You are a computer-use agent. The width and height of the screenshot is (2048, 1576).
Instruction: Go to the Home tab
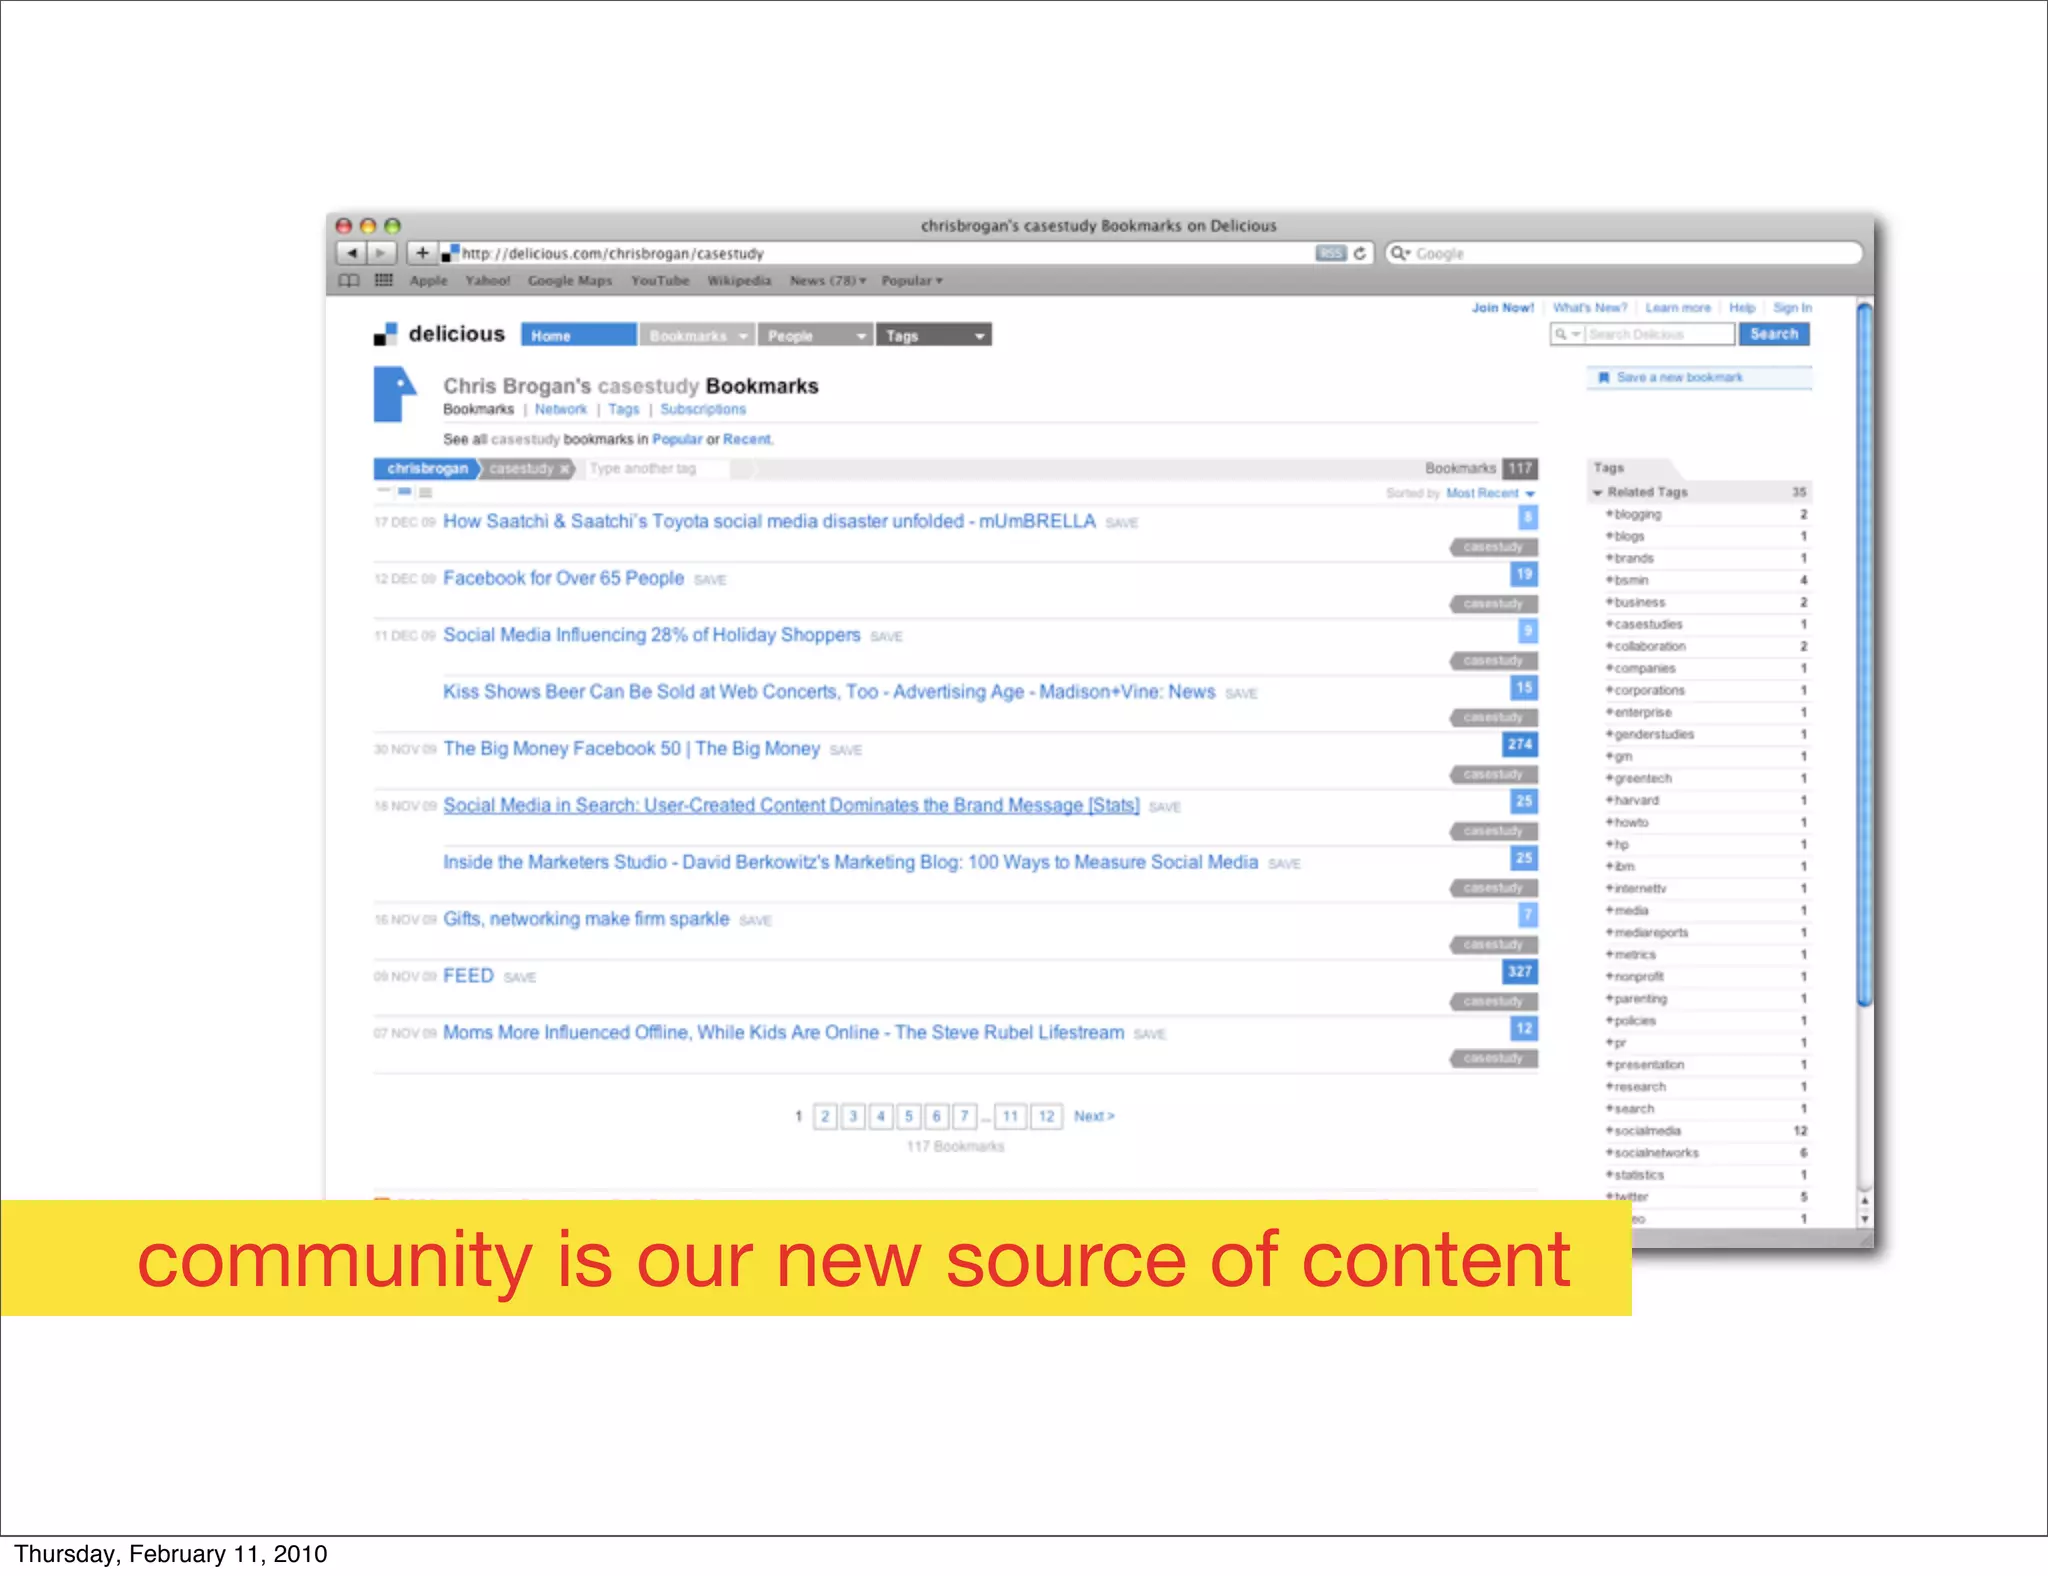click(578, 335)
